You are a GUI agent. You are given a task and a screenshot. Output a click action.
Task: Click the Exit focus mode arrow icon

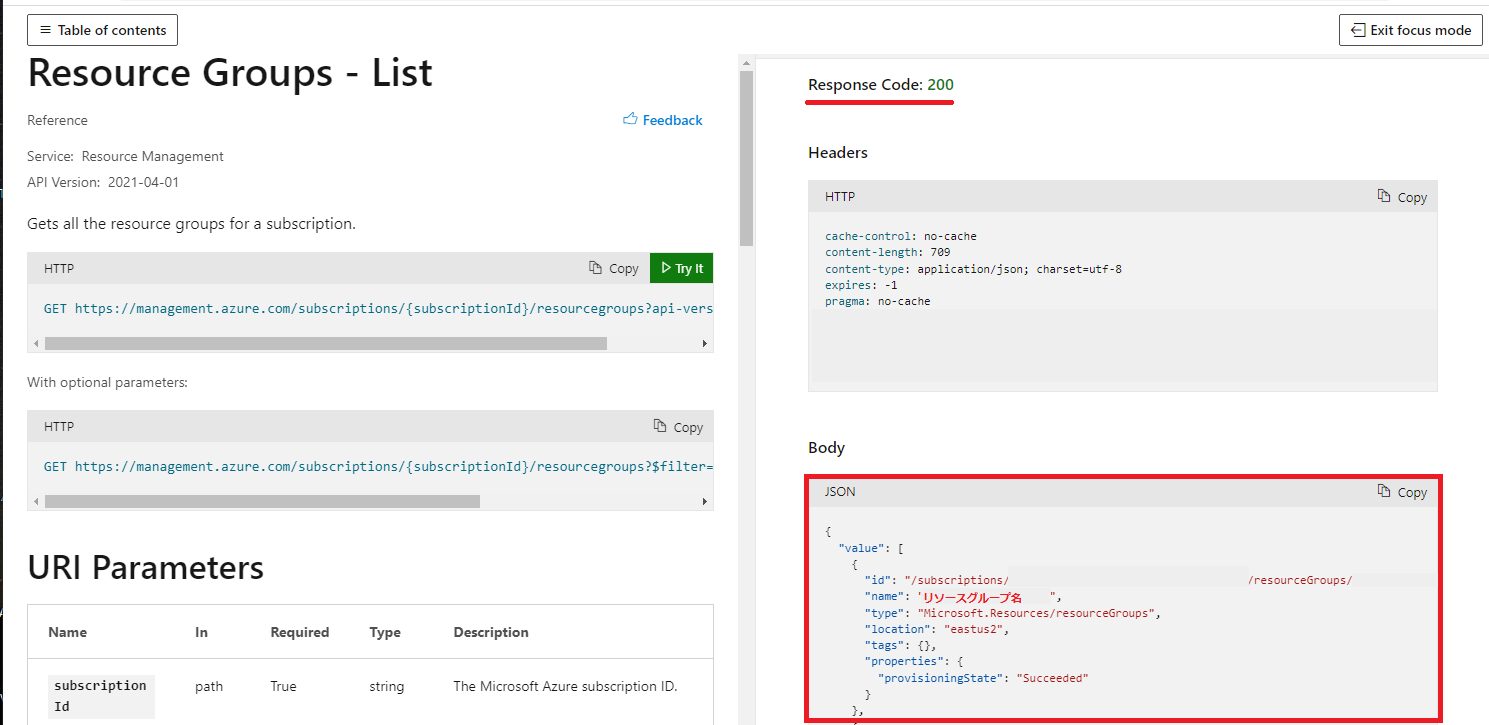(x=1358, y=30)
